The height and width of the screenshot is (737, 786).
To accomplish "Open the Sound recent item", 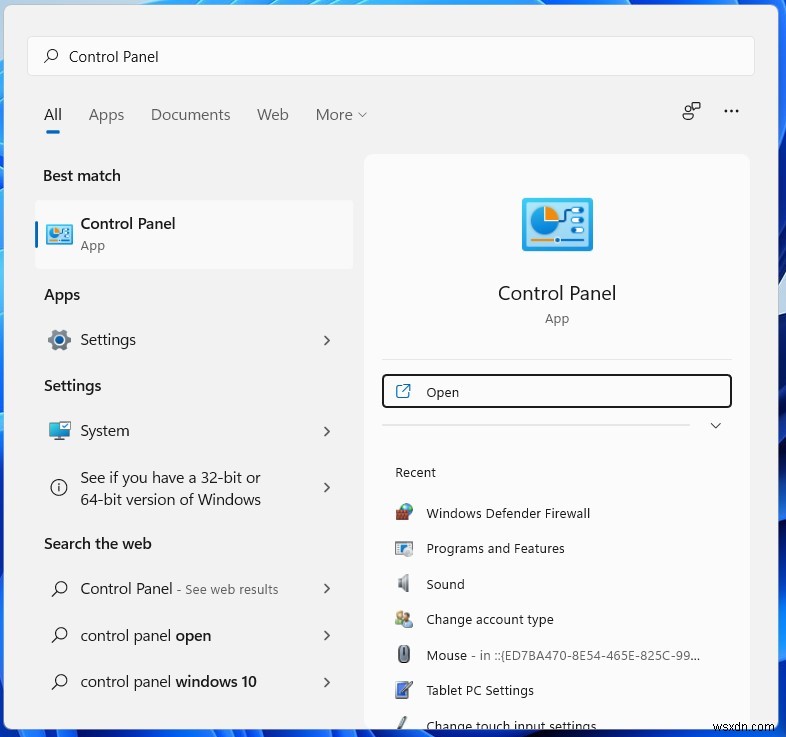I will coord(445,585).
